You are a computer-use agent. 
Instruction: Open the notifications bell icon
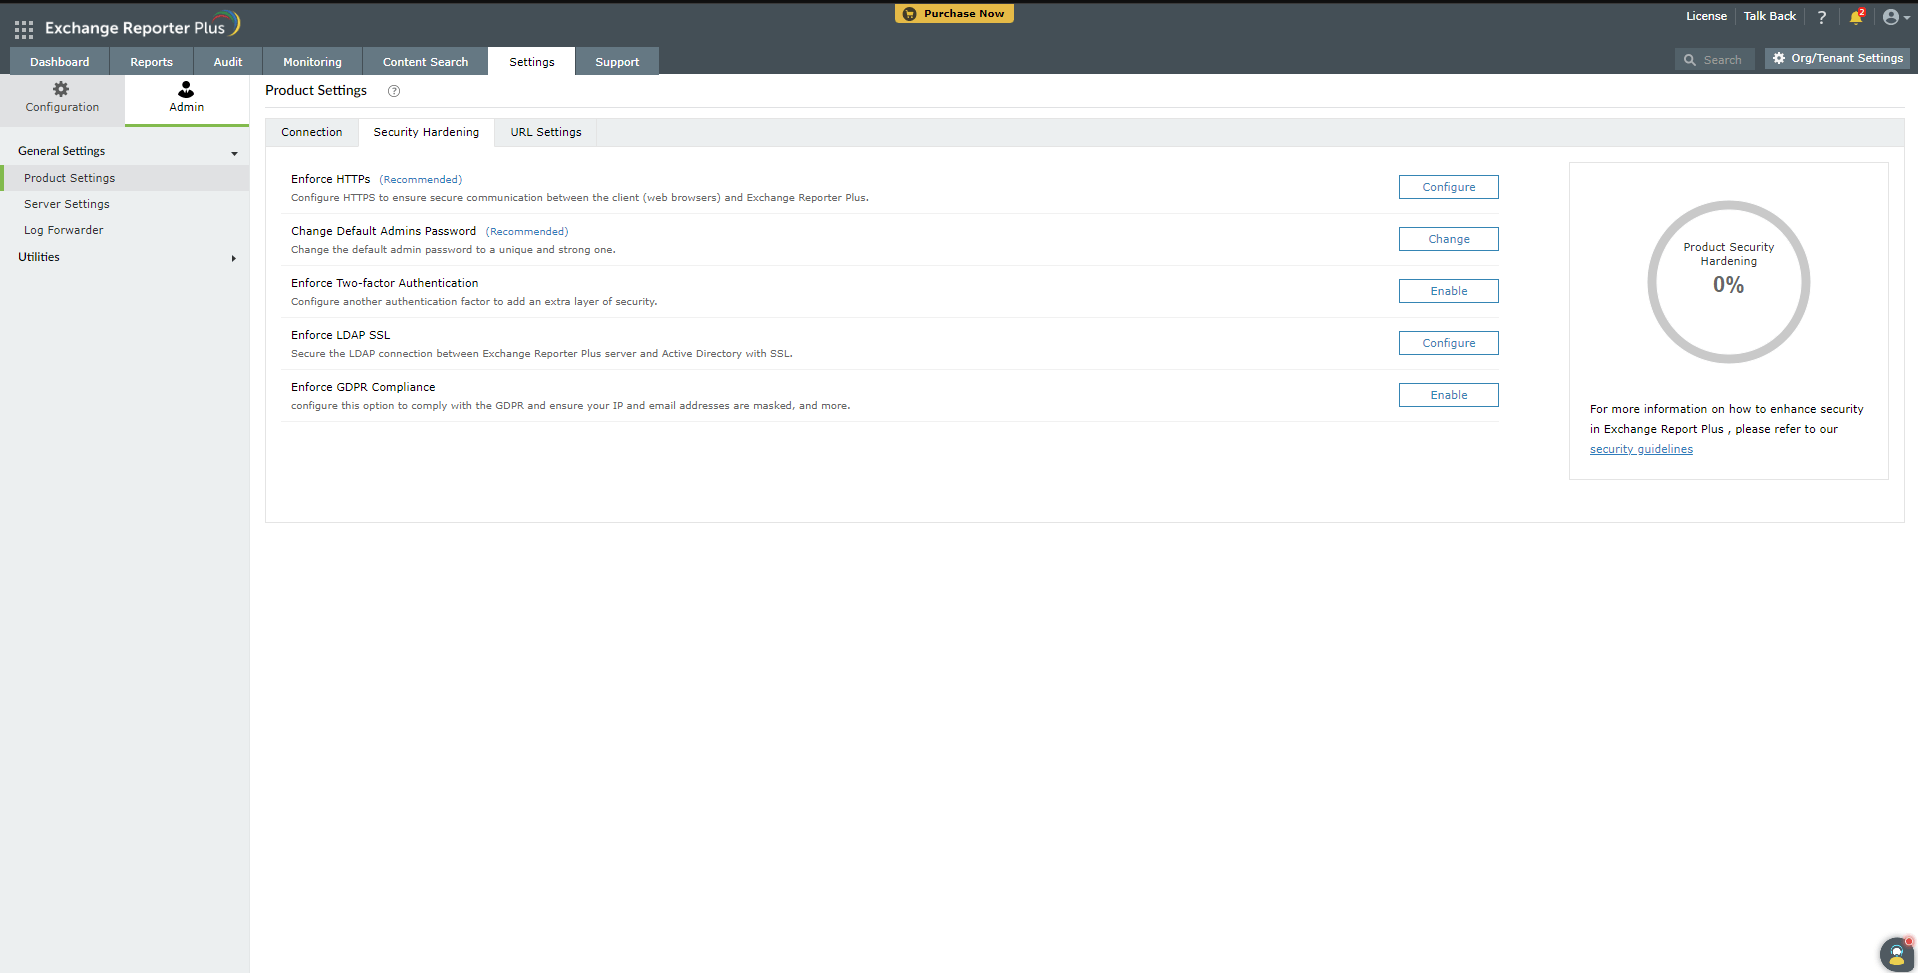1856,17
